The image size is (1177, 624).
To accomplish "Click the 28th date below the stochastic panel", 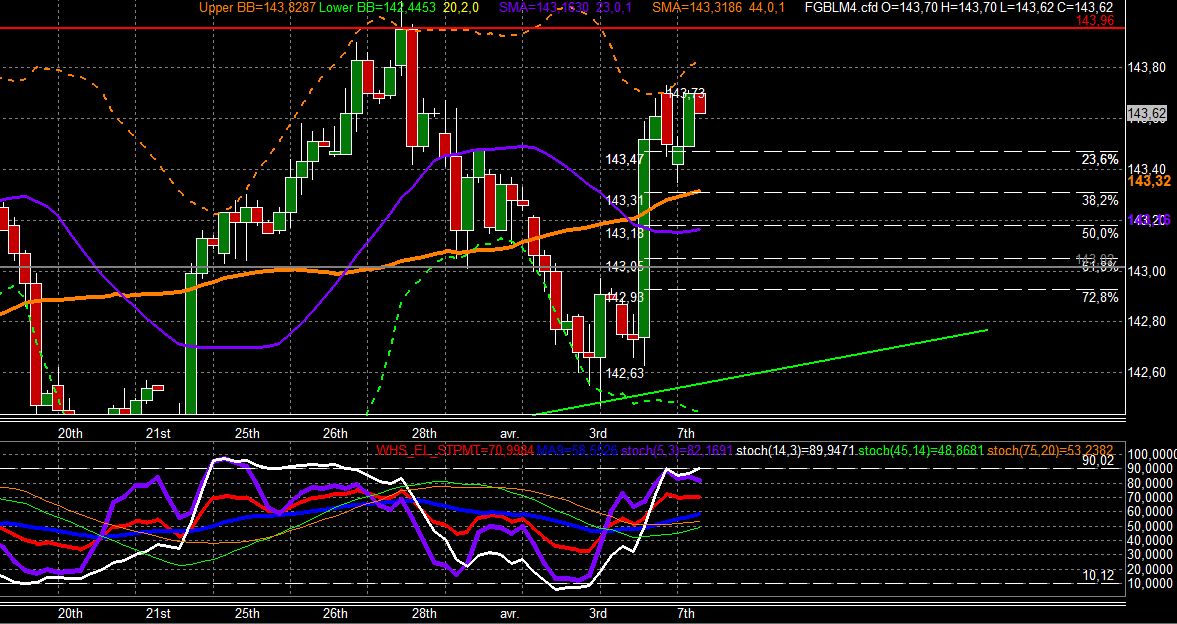I will pyautogui.click(x=423, y=613).
